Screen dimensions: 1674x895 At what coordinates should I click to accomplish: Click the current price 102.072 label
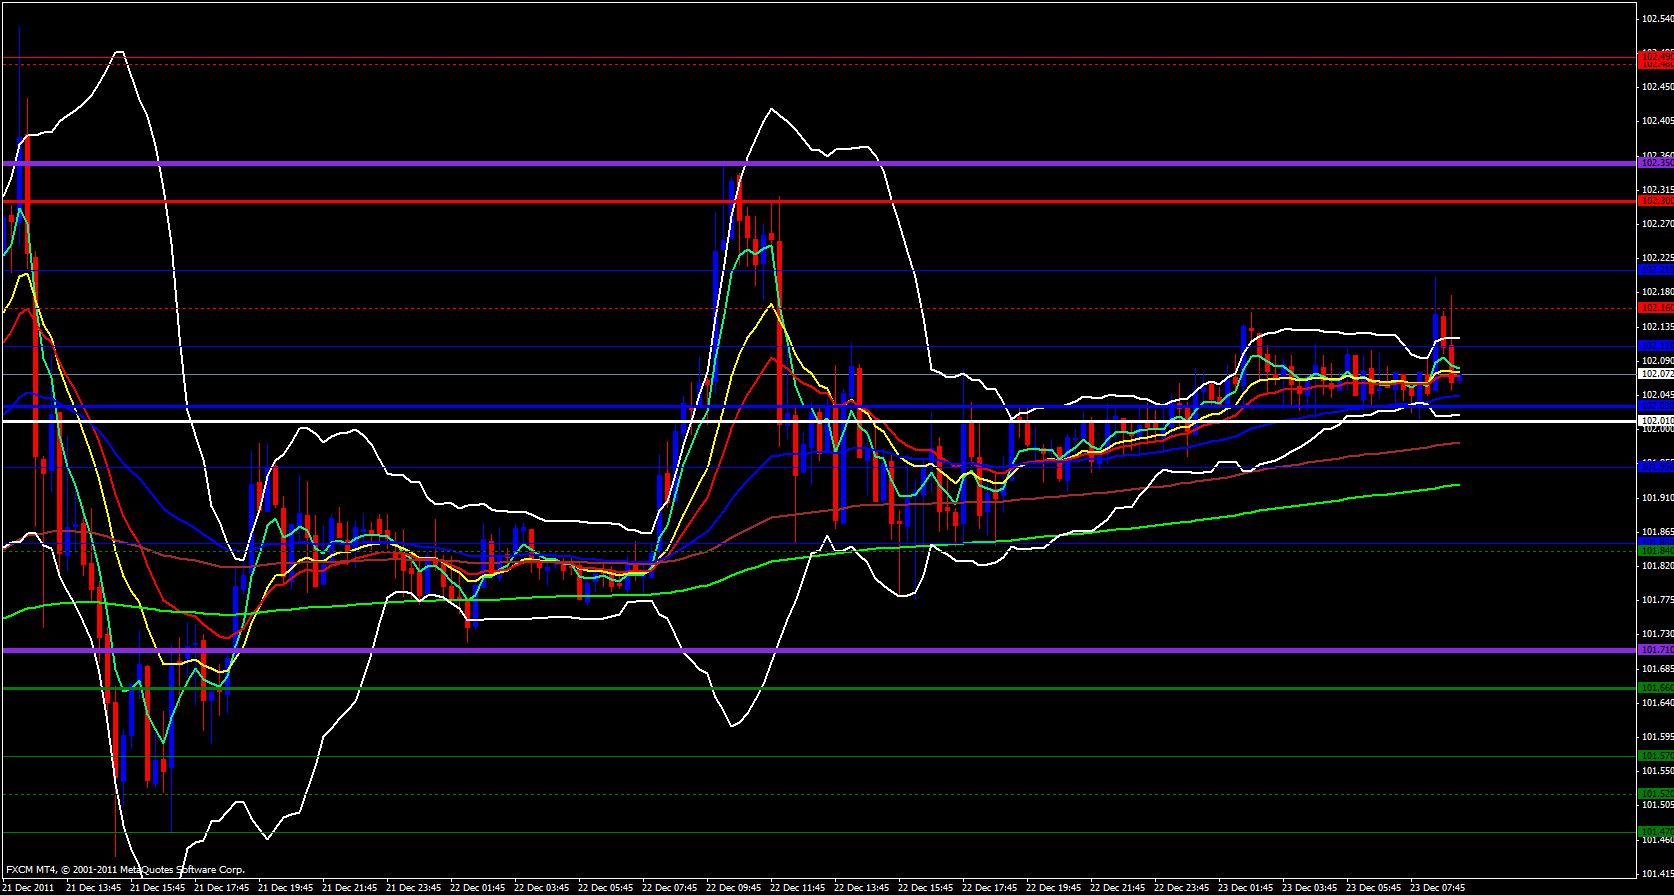[1656, 374]
